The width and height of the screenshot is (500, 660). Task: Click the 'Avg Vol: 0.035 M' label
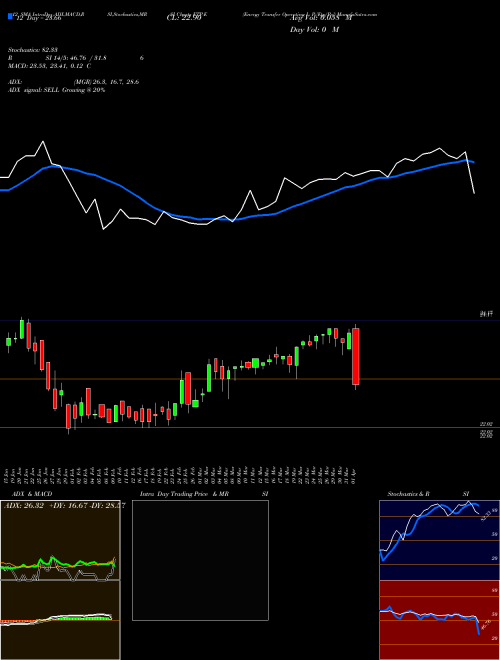[321, 19]
